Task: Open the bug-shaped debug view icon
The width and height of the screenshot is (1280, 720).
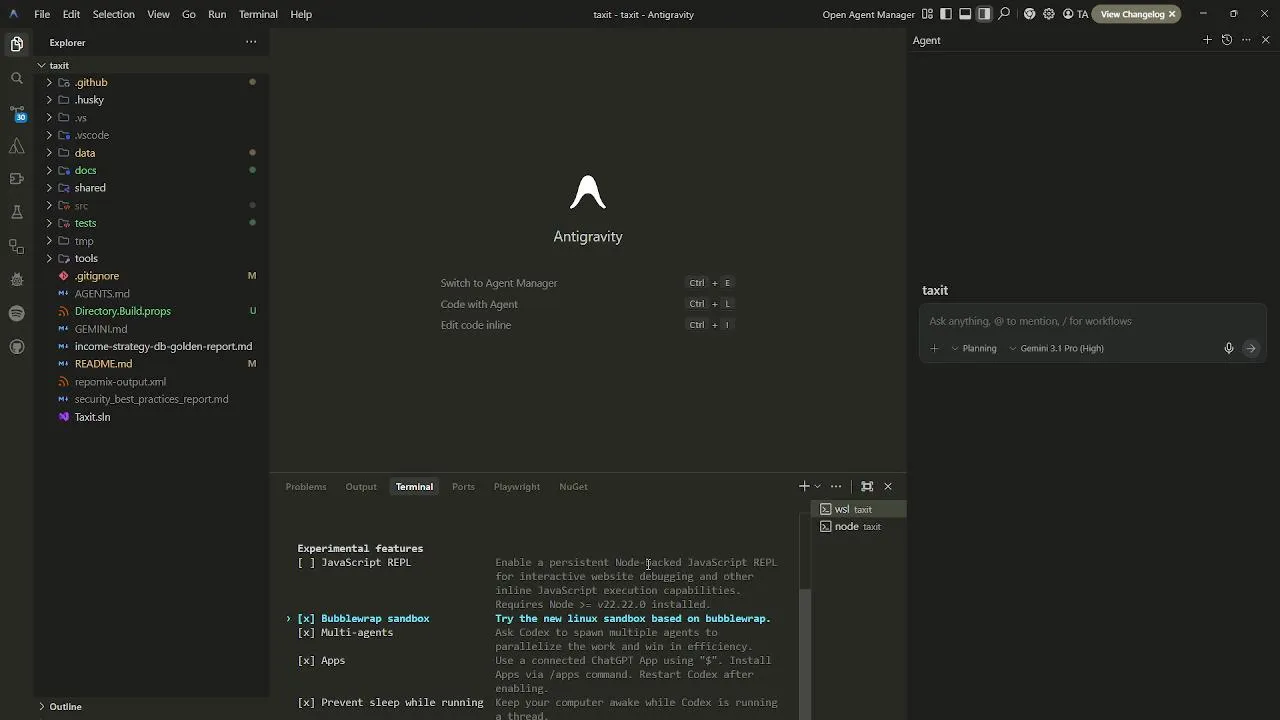Action: click(x=16, y=280)
